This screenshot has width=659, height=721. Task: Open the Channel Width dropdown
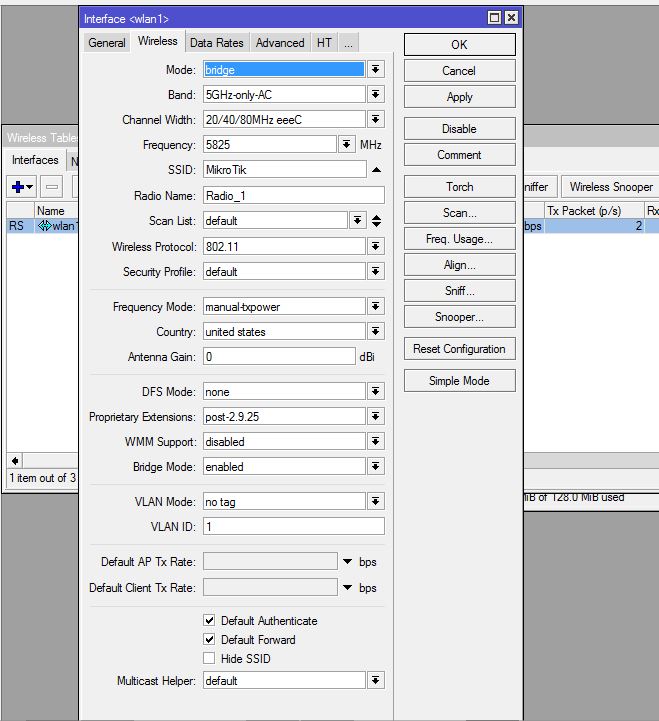[x=376, y=120]
